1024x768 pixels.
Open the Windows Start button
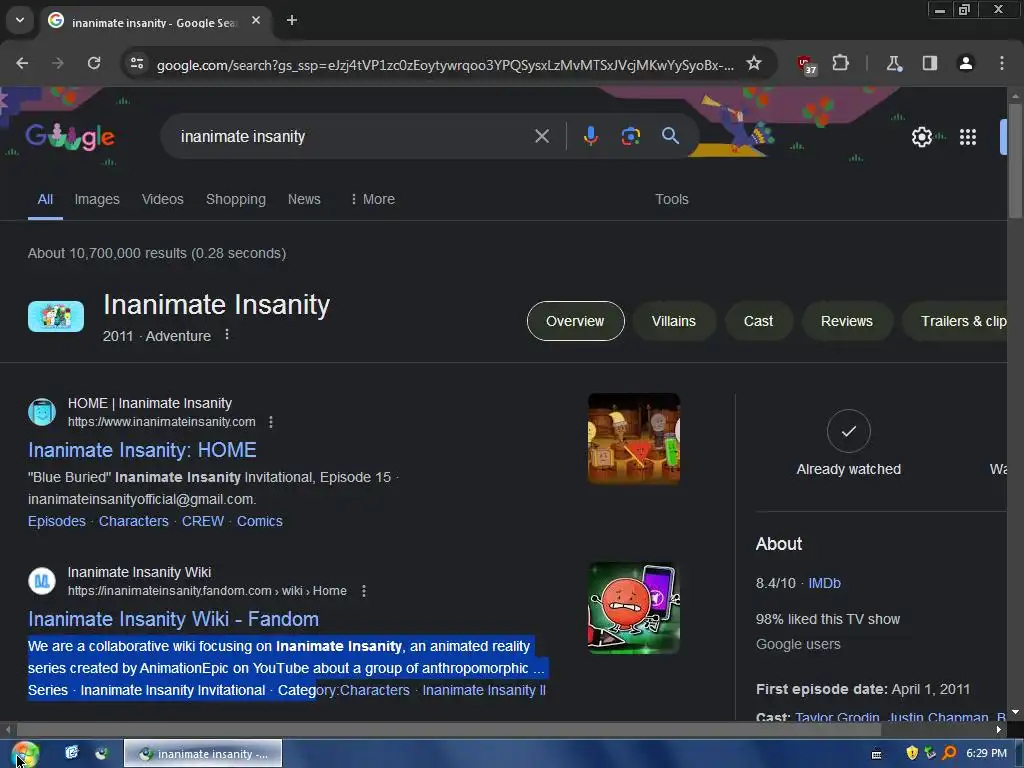(26, 754)
